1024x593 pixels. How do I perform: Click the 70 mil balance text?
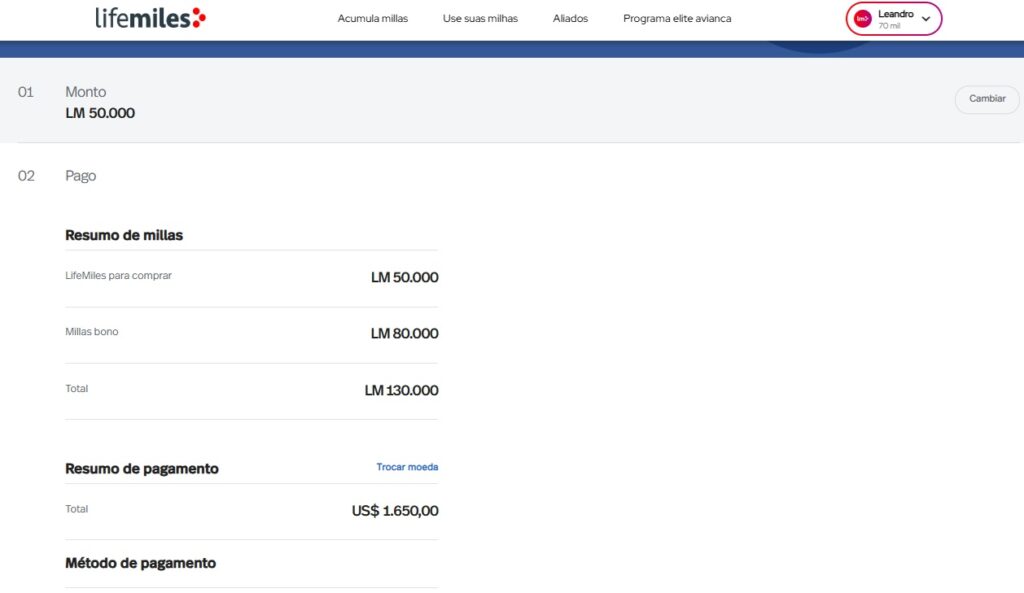pos(889,26)
